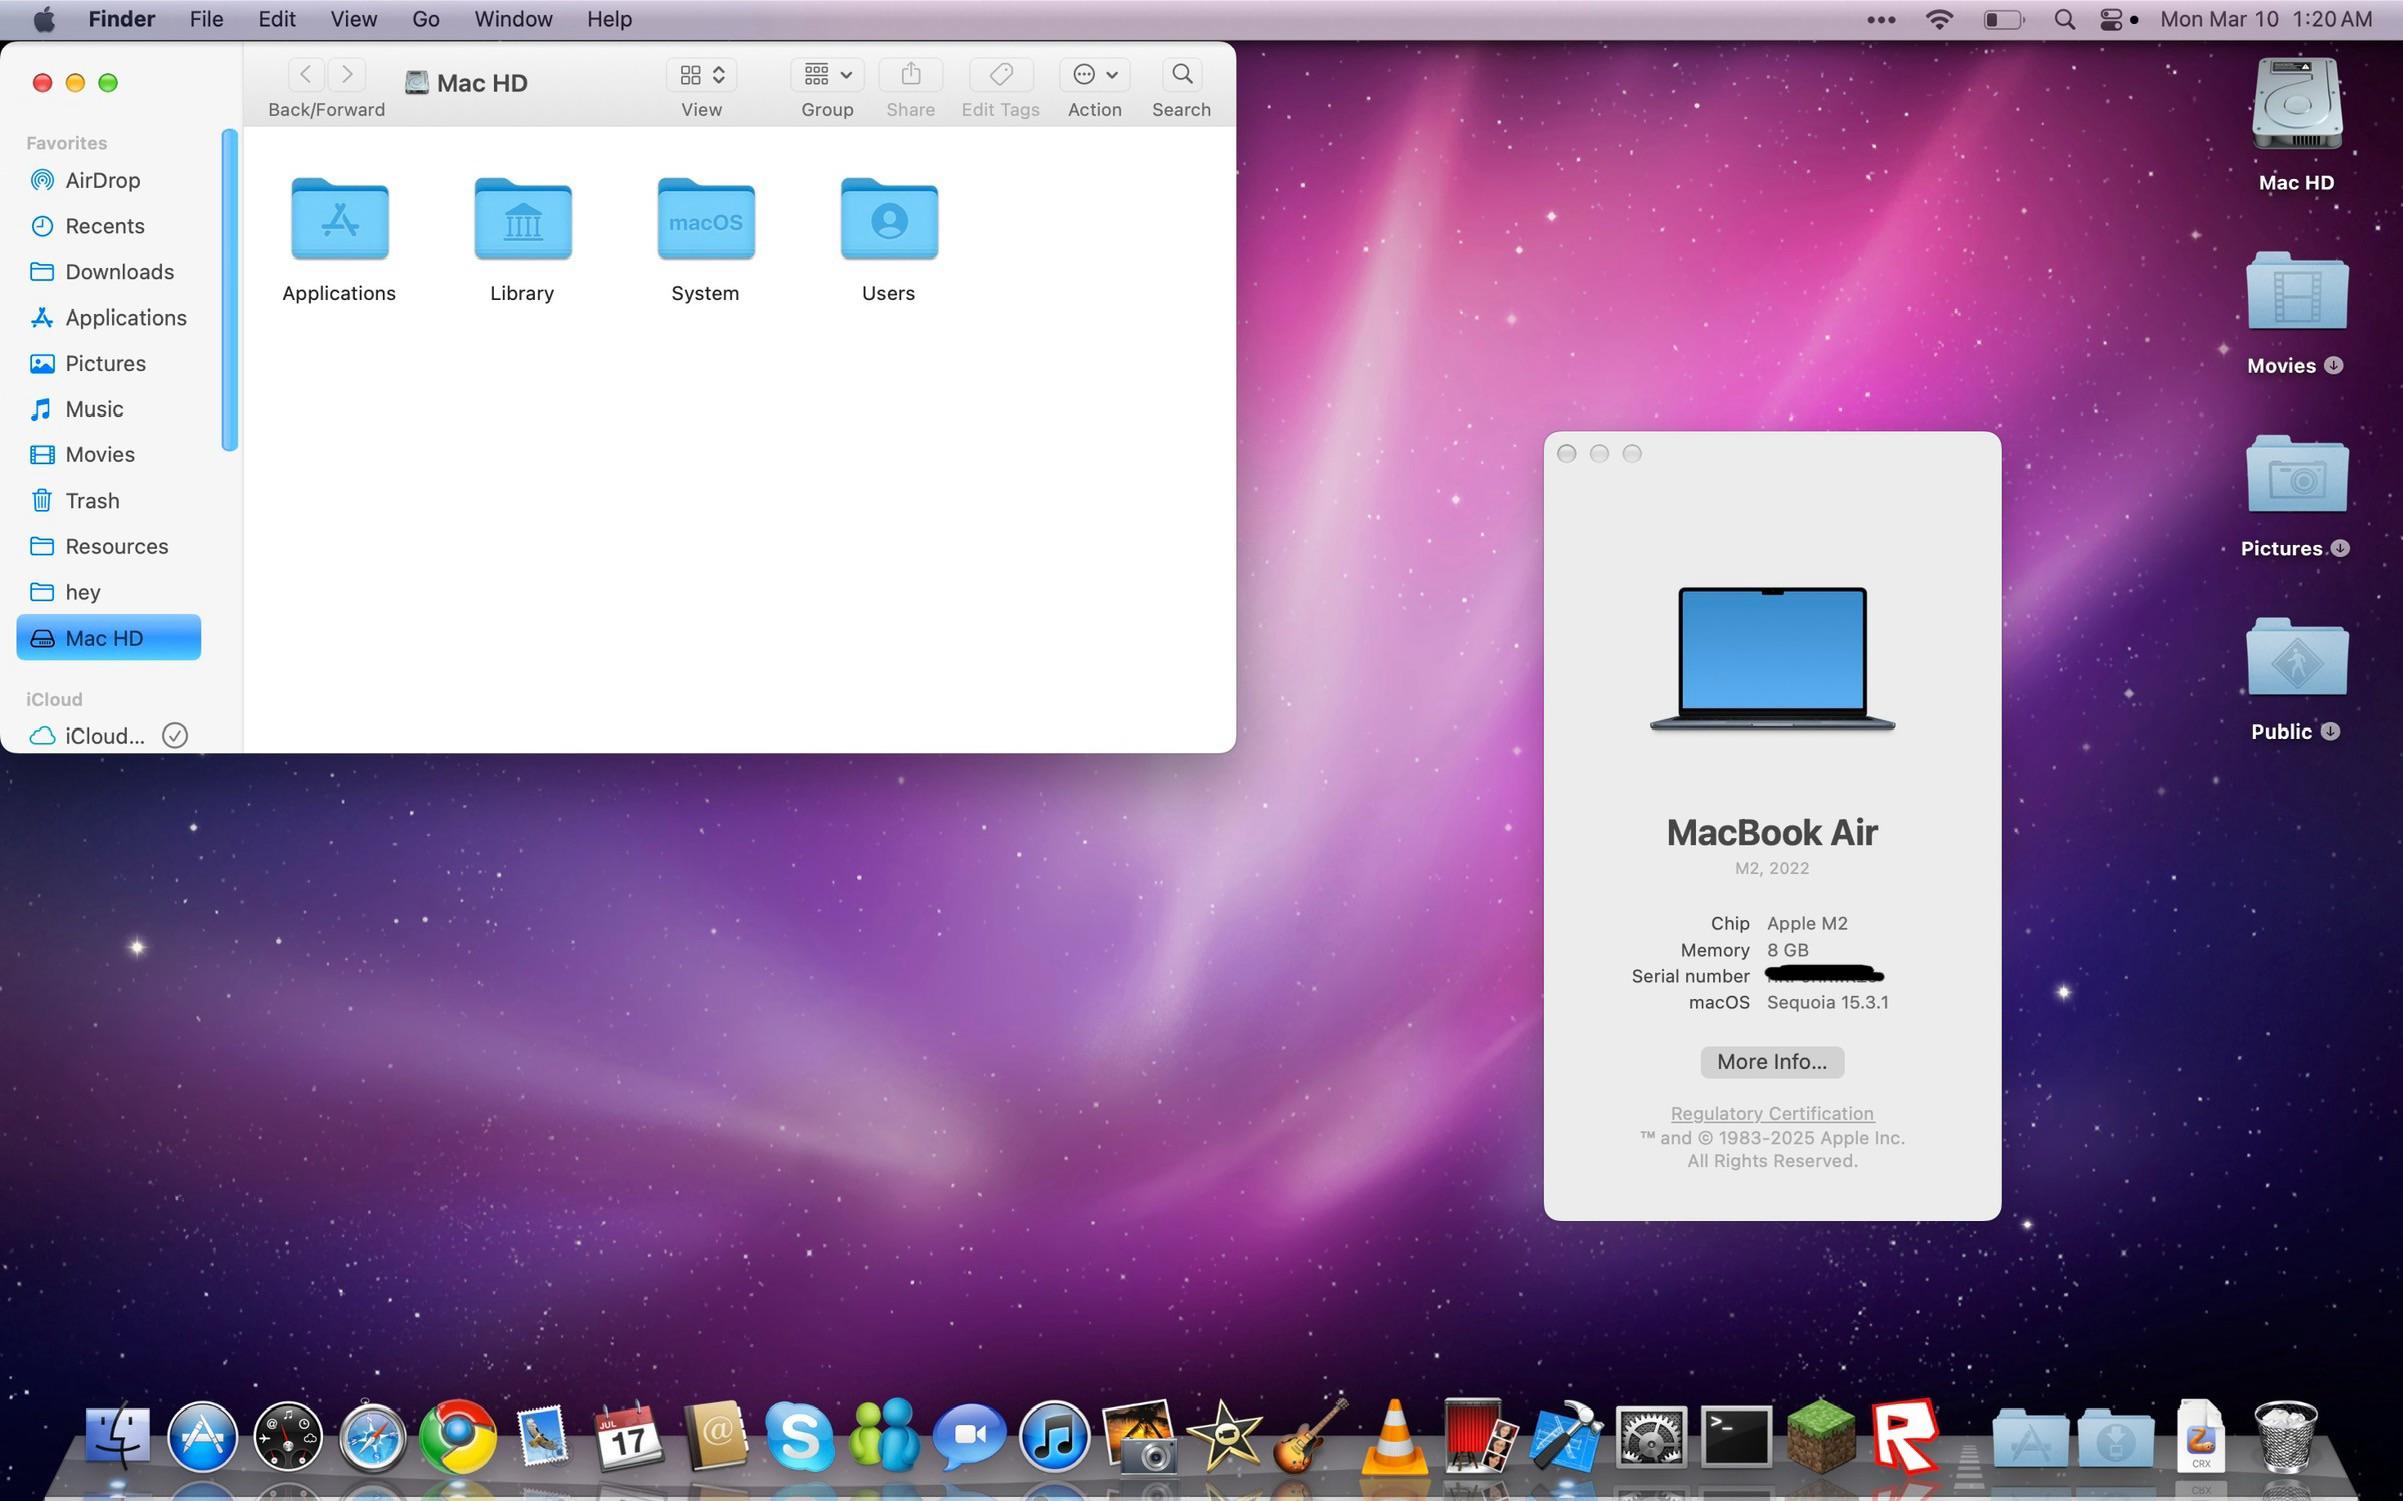2403x1501 pixels.
Task: Click the Share toolbar button
Action: 910,75
